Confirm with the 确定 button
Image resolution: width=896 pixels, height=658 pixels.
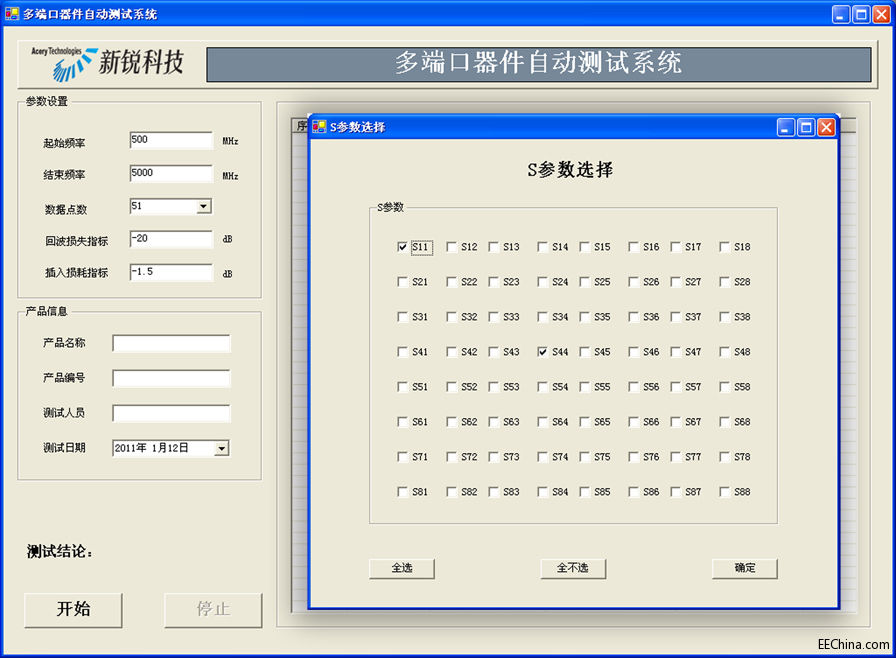pyautogui.click(x=745, y=568)
